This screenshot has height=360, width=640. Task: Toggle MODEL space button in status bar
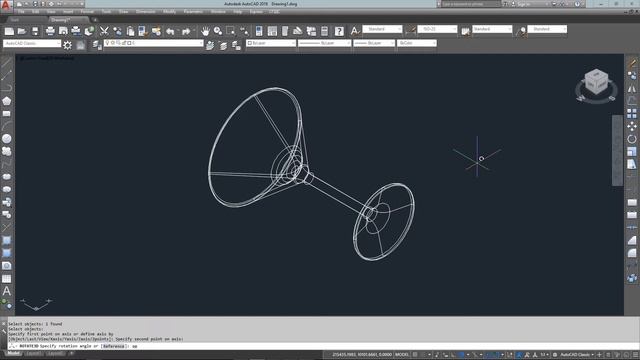[x=401, y=355]
